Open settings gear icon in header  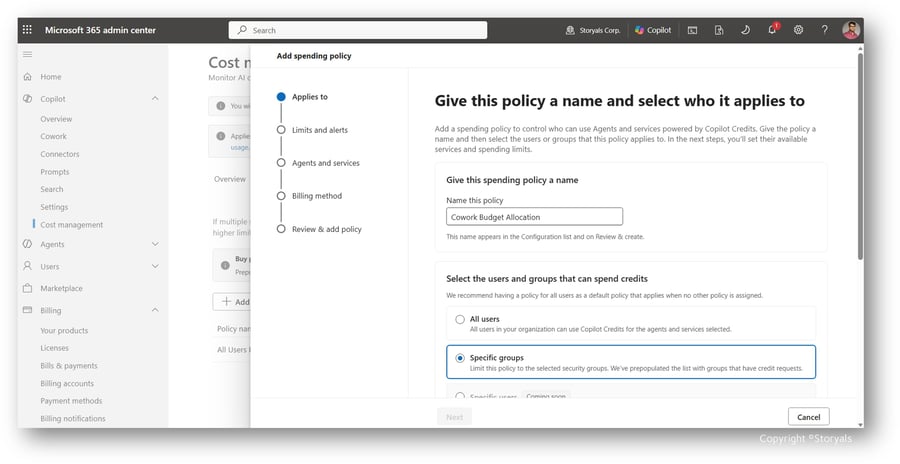pos(798,30)
